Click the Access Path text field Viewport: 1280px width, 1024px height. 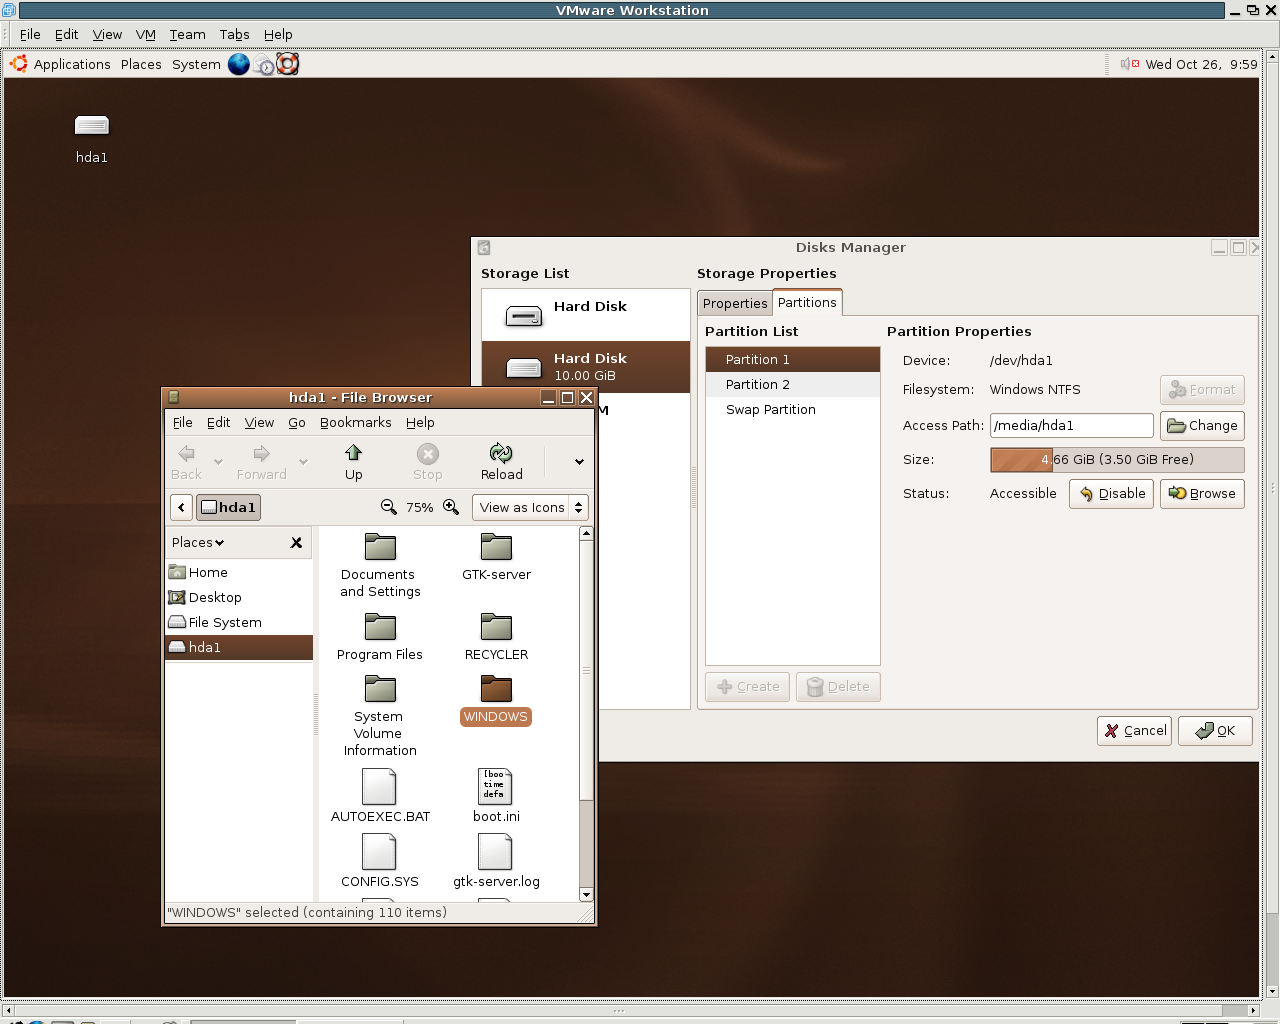(x=1071, y=425)
